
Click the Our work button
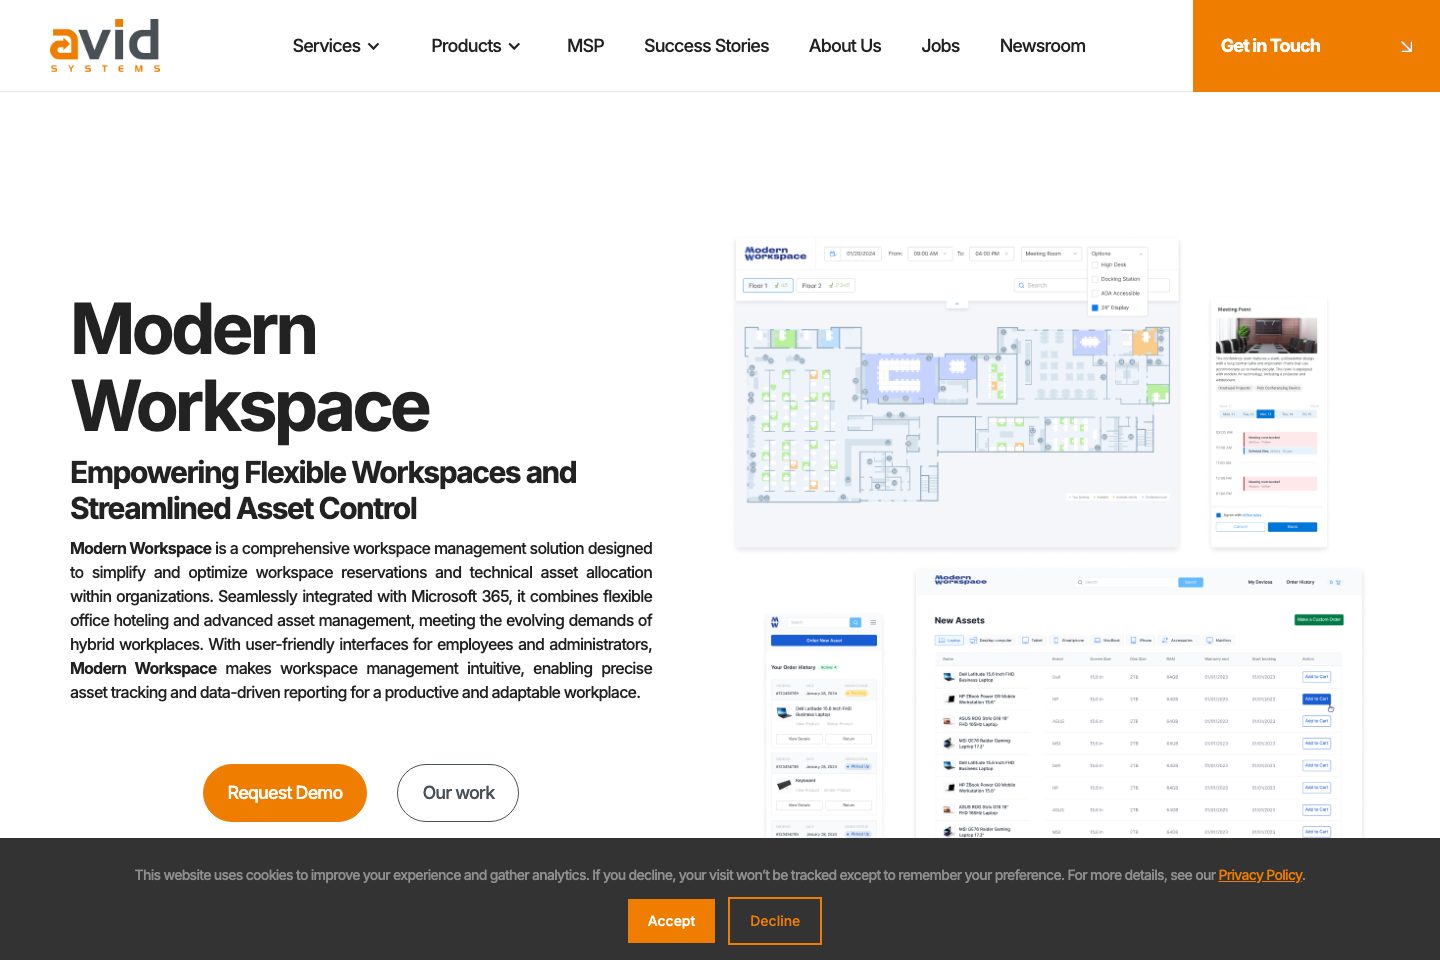coord(458,793)
